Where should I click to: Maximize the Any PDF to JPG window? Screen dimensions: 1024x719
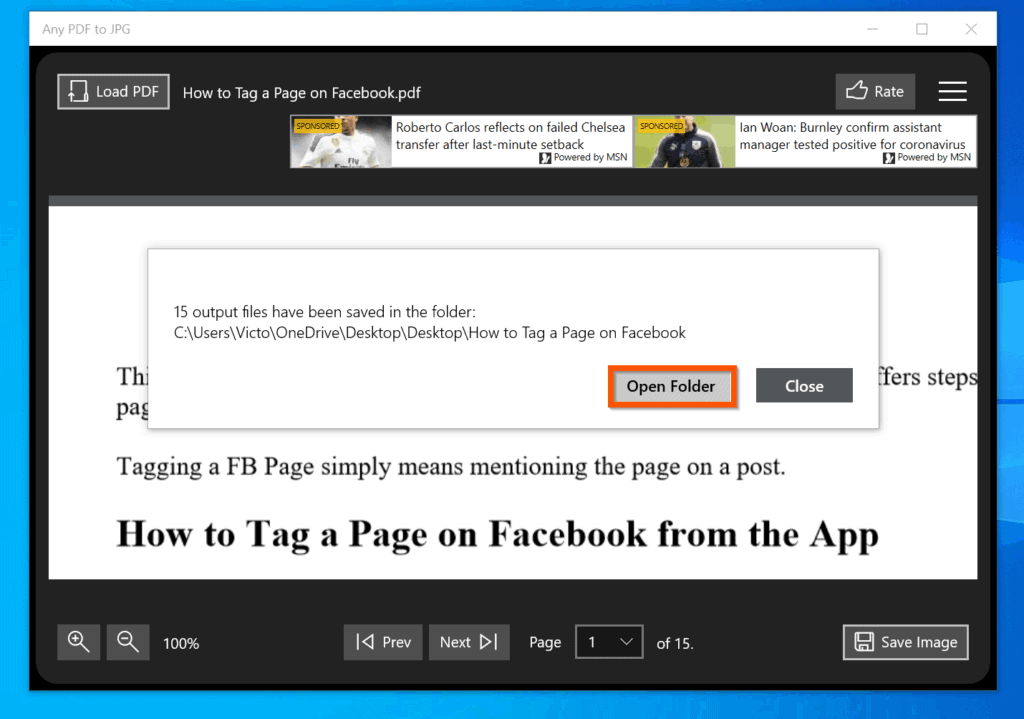point(921,29)
